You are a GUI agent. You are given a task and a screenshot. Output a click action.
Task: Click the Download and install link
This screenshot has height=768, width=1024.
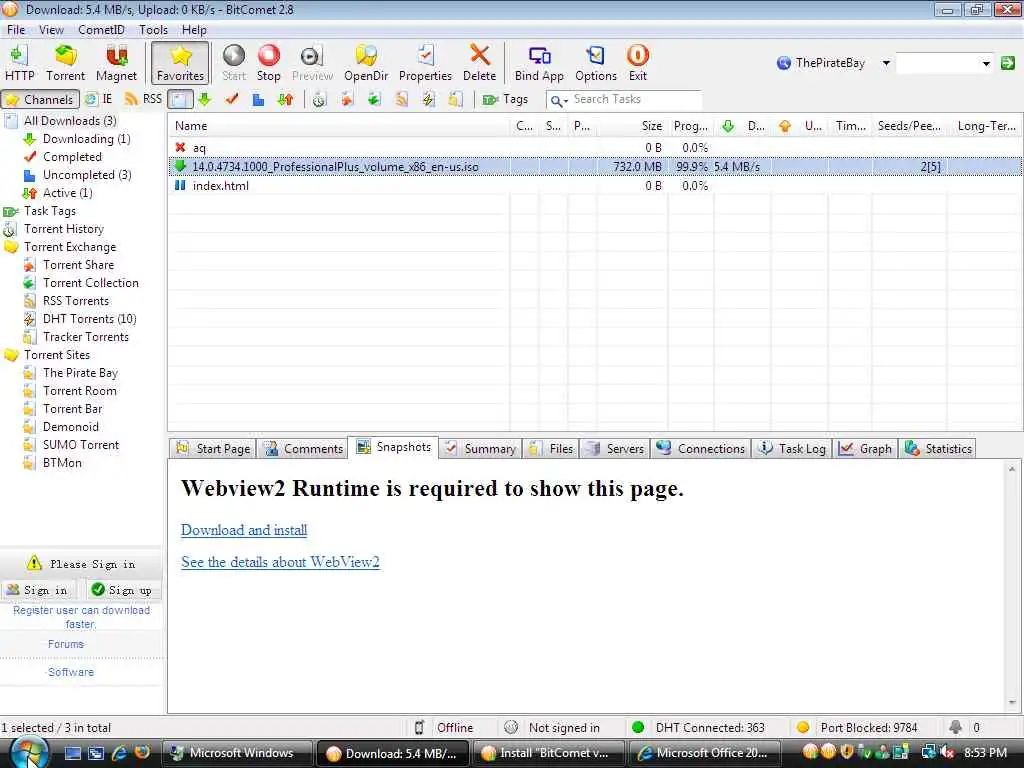point(244,530)
